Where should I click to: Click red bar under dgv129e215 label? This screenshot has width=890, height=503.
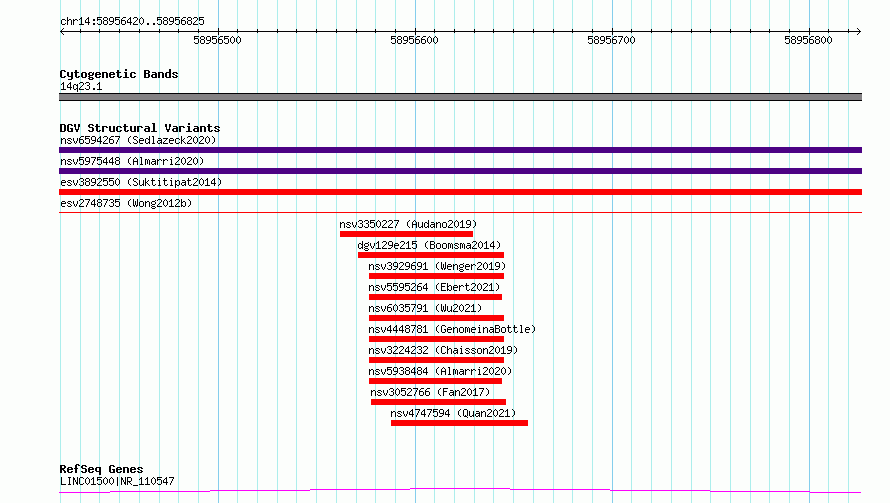[x=431, y=255]
